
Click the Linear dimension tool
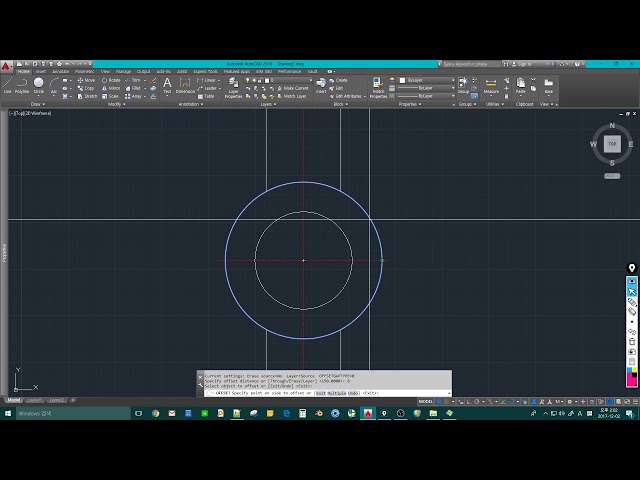[207, 80]
